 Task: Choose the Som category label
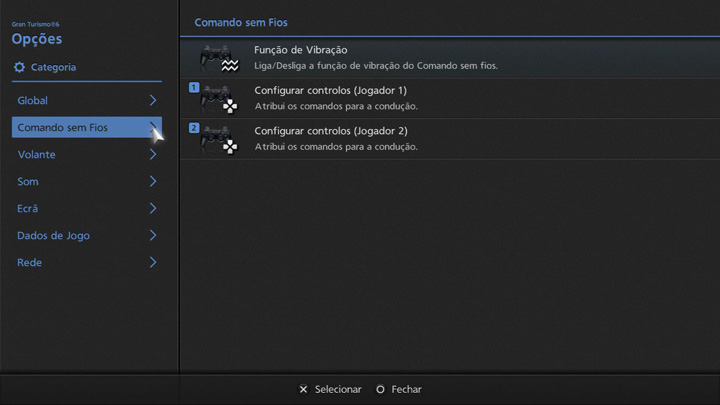[28, 182]
